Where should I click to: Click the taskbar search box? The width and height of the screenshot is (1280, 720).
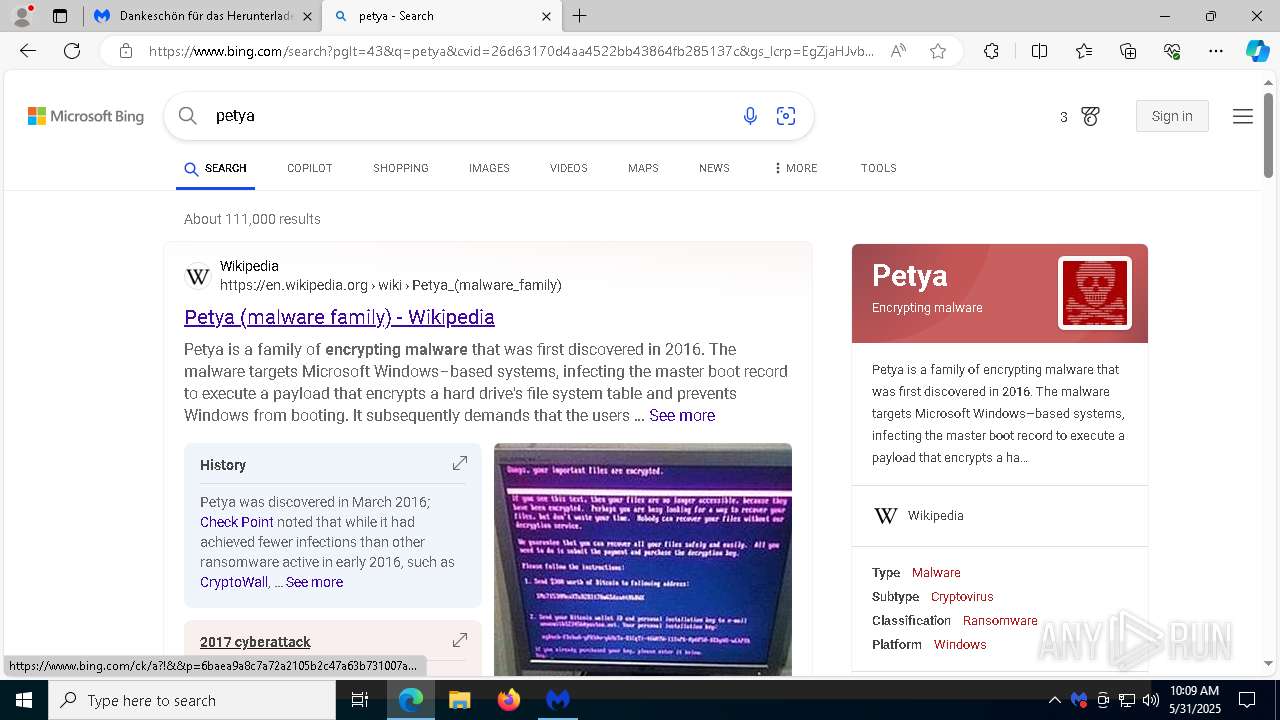coord(192,700)
